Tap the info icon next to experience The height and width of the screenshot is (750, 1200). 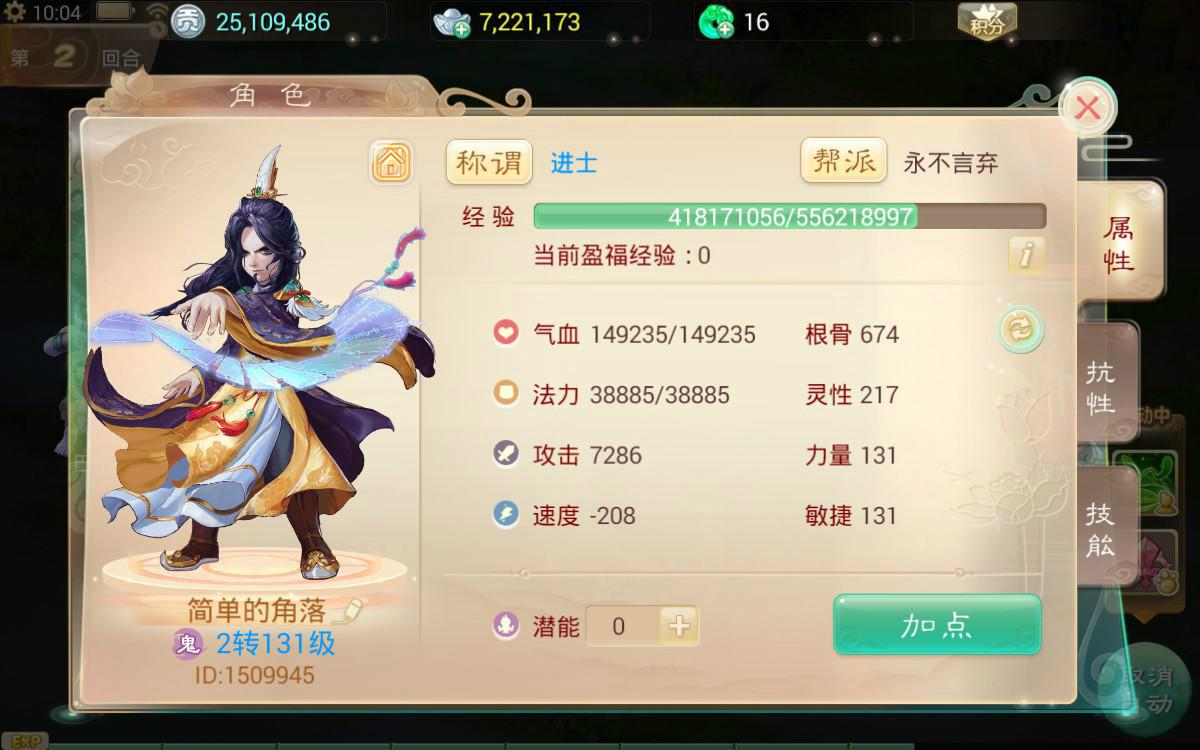coord(1026,255)
